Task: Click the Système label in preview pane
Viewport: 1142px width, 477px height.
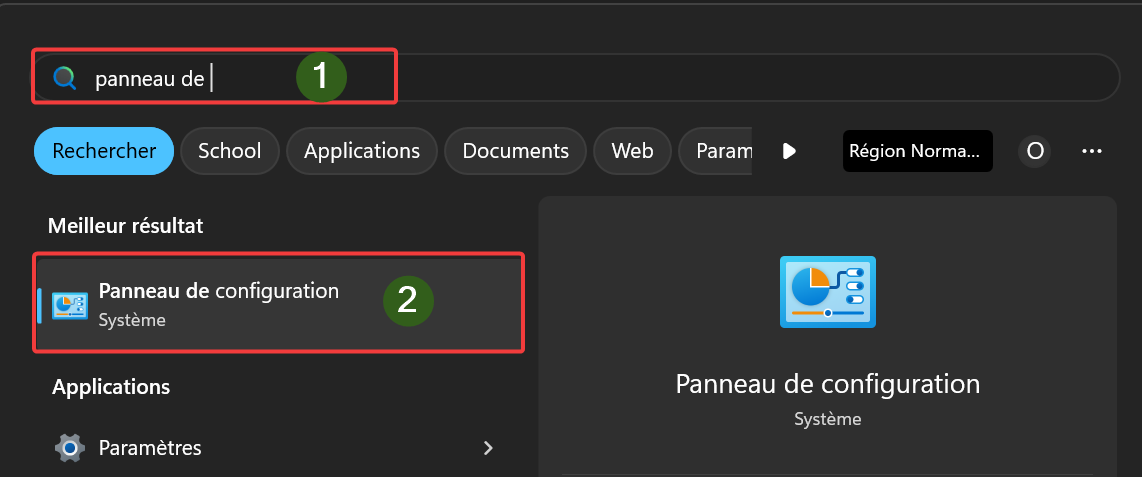Action: coord(827,419)
